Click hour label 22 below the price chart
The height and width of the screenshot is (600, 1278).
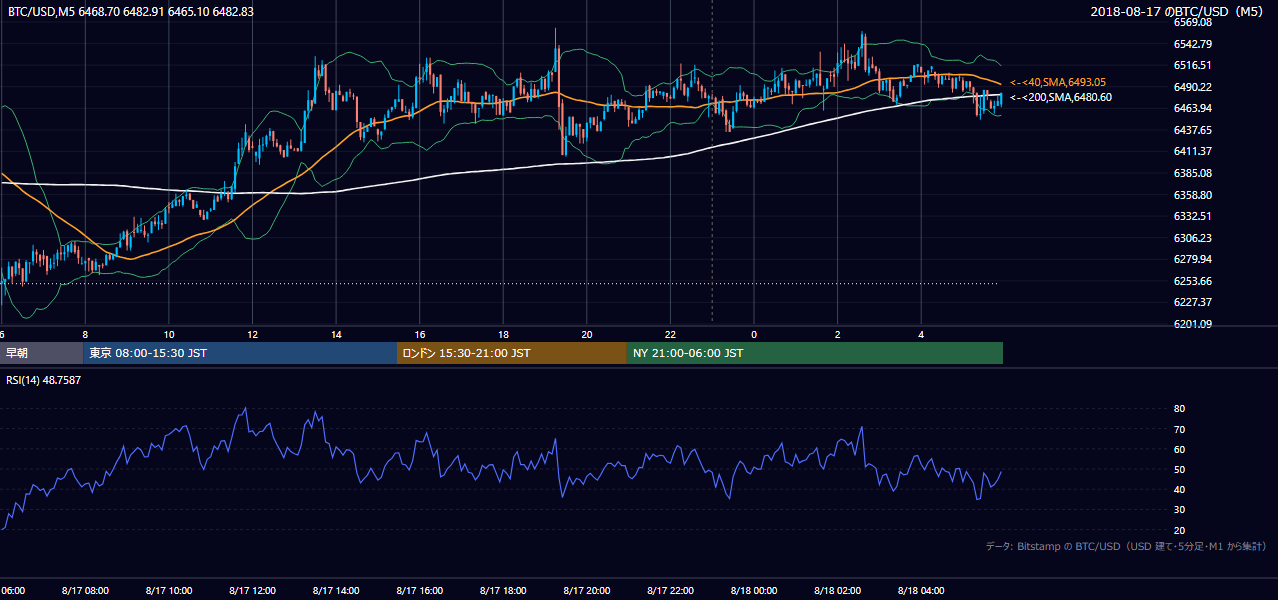click(670, 334)
